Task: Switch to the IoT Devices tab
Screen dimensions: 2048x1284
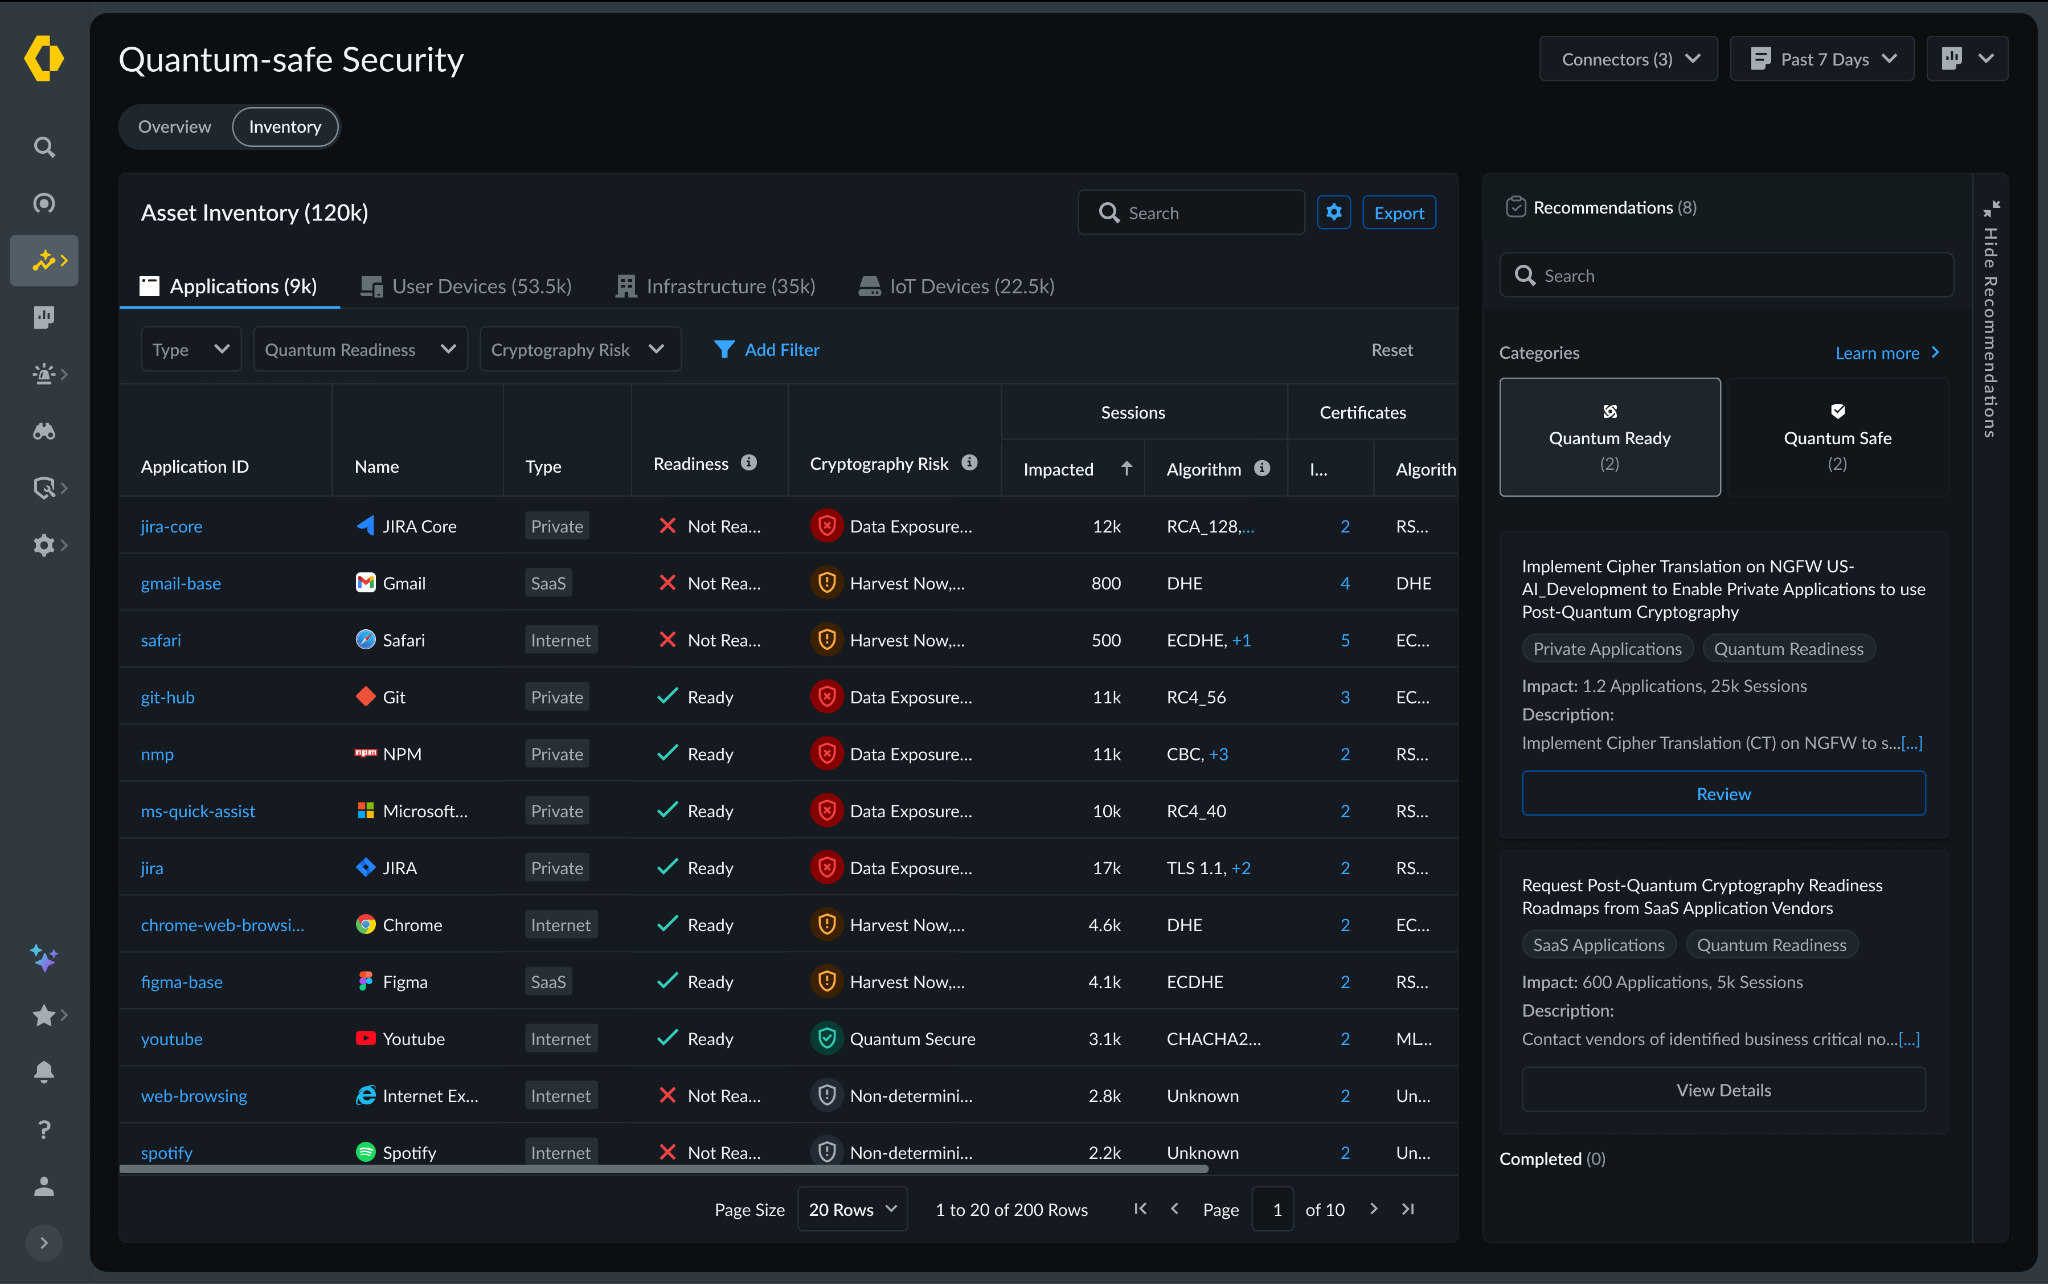Action: click(956, 286)
